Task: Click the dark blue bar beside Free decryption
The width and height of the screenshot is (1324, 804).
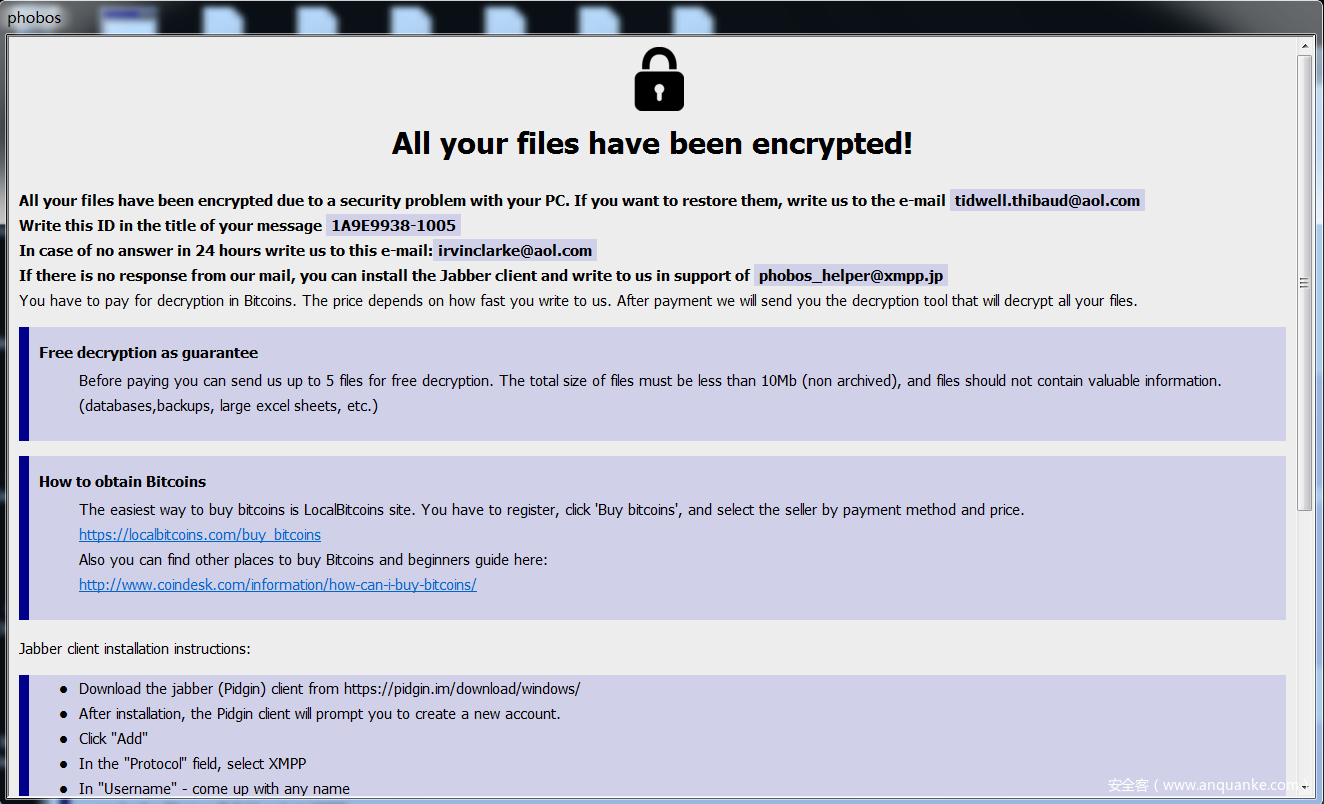Action: [x=24, y=384]
